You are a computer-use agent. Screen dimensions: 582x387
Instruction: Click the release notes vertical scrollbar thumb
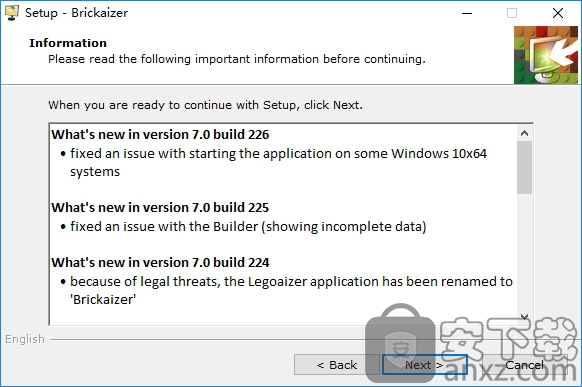point(524,167)
